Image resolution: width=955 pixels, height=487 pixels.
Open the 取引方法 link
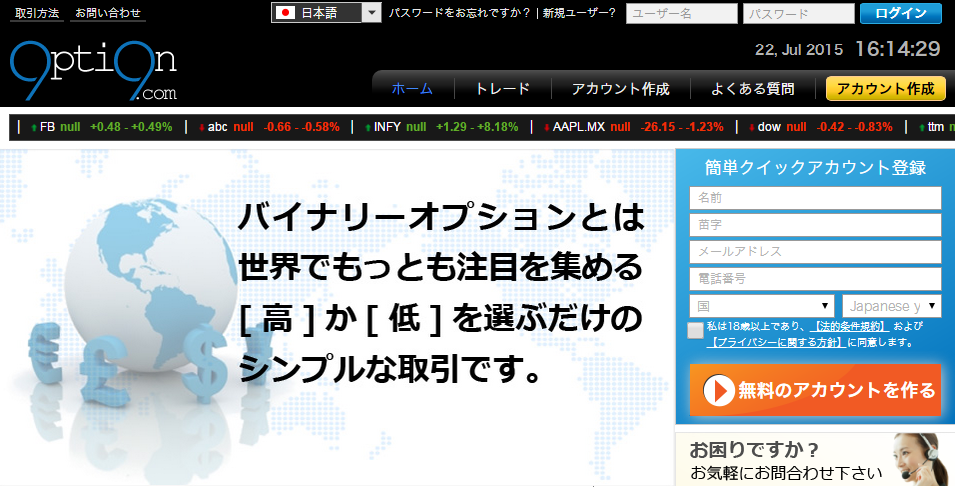(x=37, y=13)
